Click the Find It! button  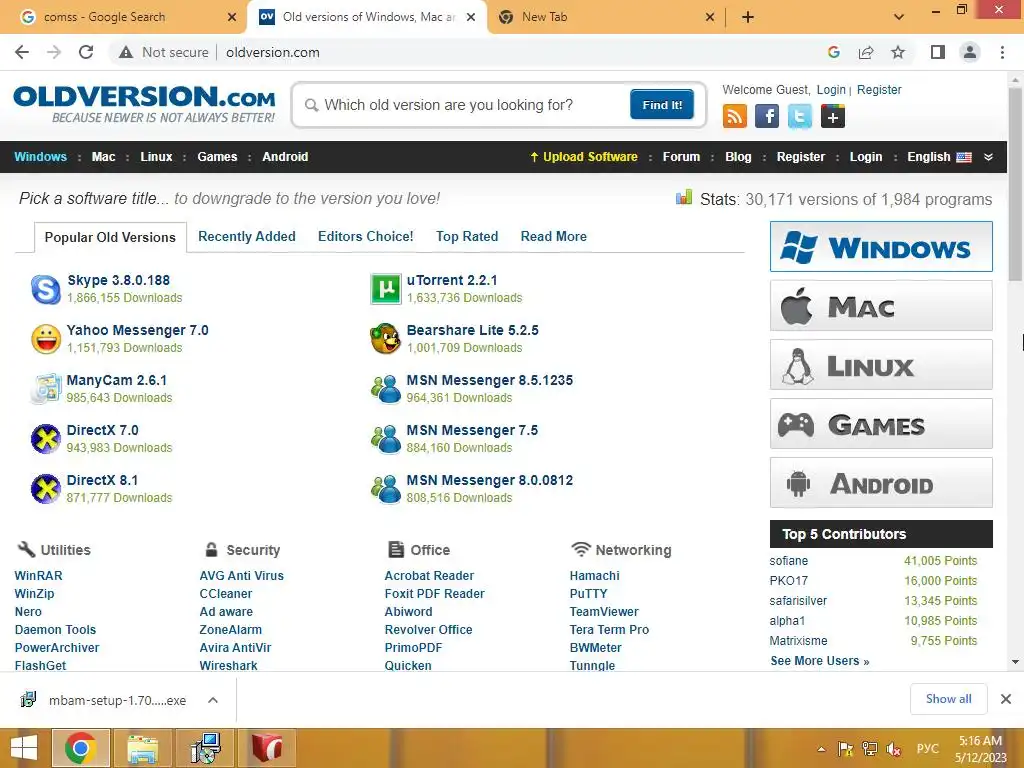(x=662, y=104)
